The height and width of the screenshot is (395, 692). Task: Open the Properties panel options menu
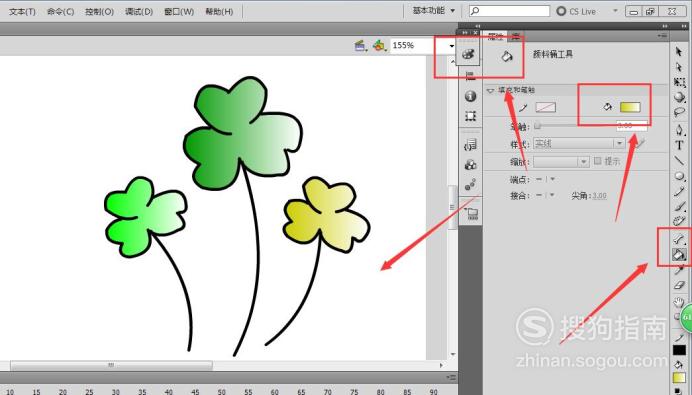click(x=662, y=36)
